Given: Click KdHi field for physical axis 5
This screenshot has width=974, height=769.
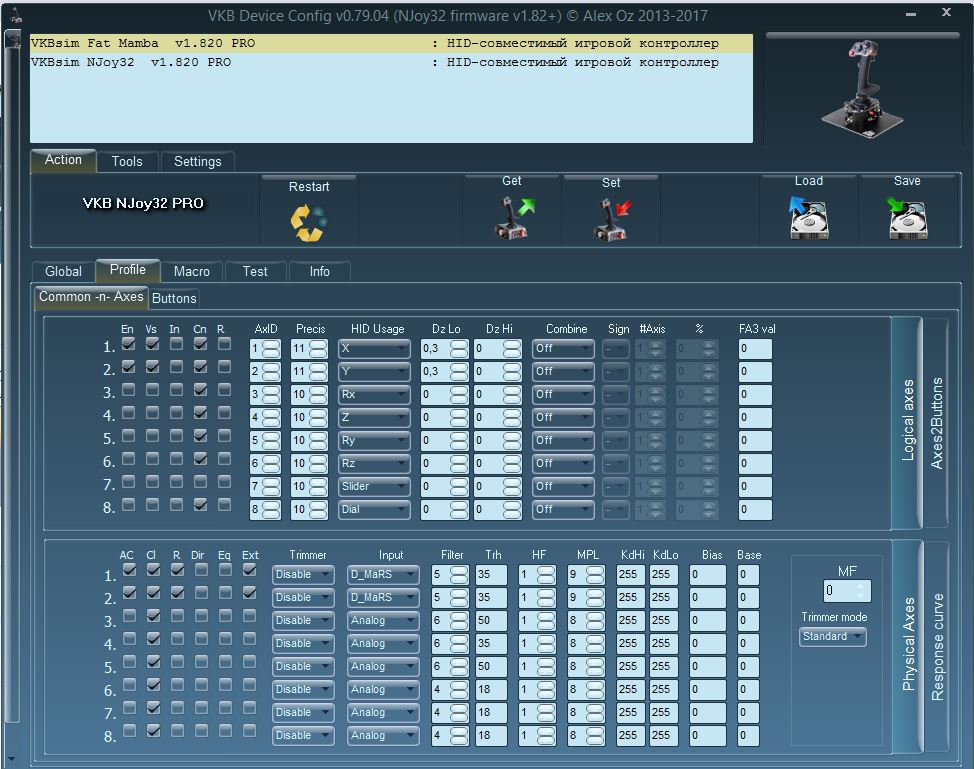Looking at the screenshot, I should point(631,667).
